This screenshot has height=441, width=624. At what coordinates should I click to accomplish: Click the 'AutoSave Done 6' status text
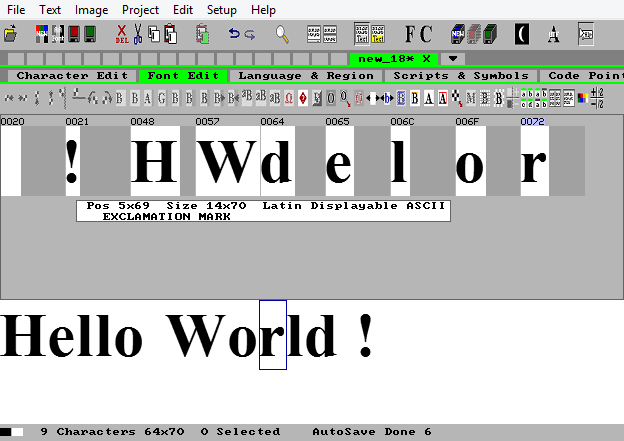[x=372, y=431]
